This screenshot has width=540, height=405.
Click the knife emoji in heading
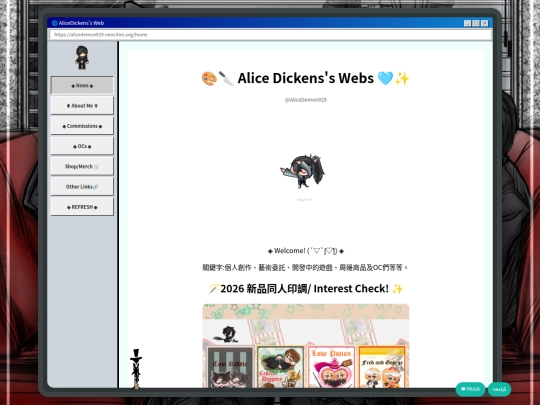tap(226, 79)
